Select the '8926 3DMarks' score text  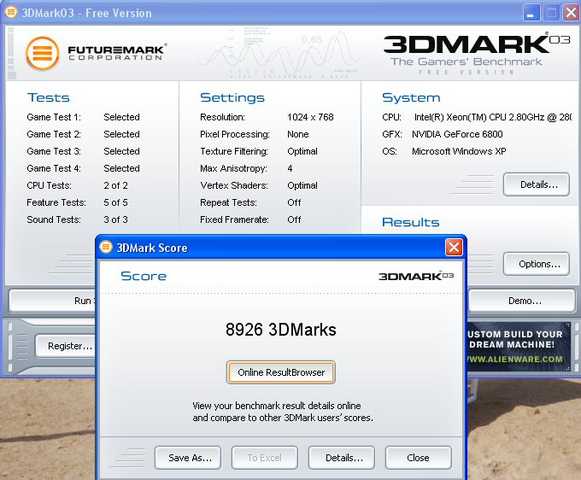(281, 330)
